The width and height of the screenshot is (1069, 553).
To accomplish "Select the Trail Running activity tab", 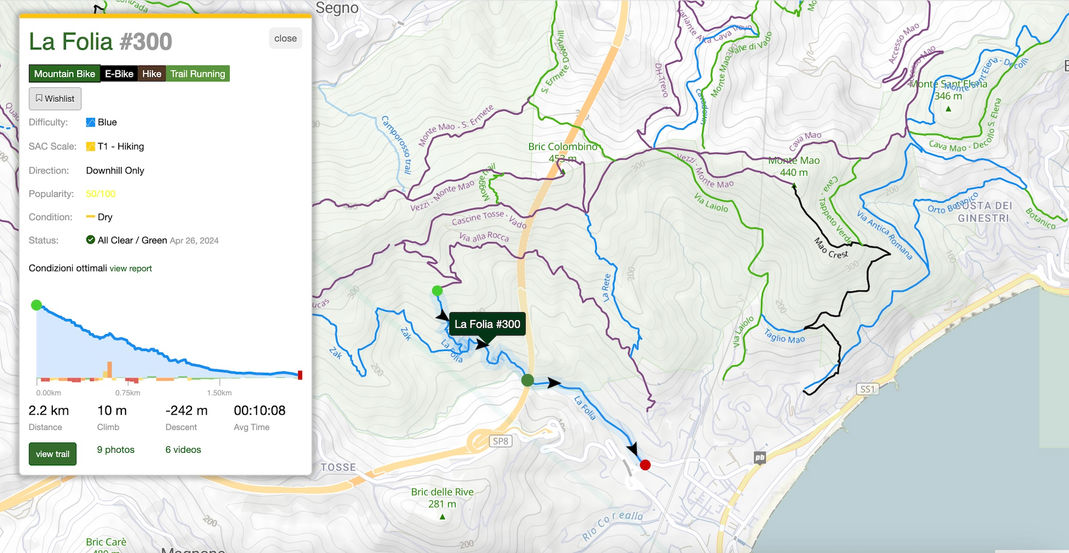I will (x=198, y=74).
